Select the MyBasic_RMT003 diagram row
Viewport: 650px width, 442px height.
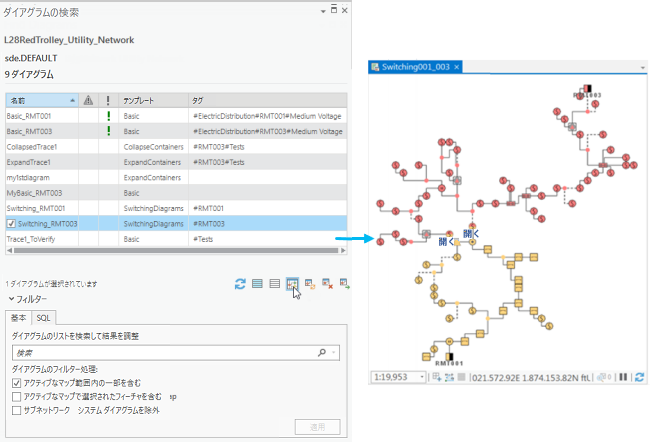click(176, 193)
